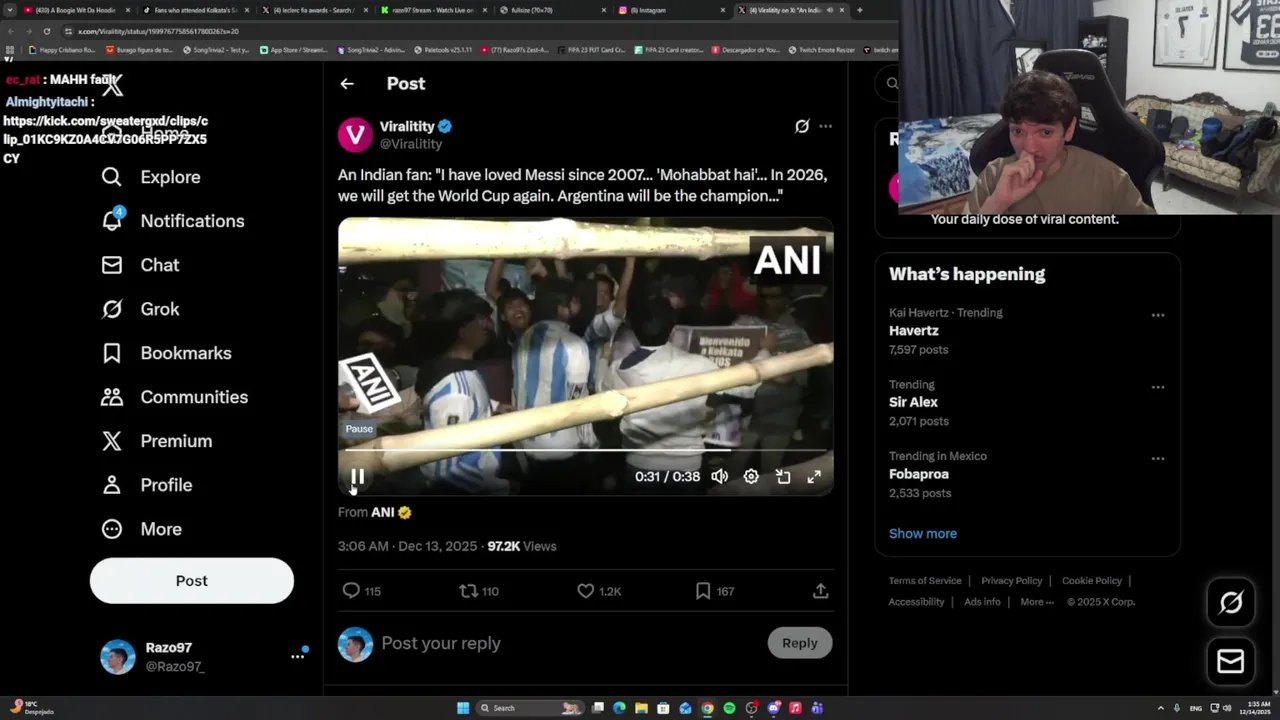Screen dimensions: 1280x720
Task: Open Grok in the sidebar
Action: pyautogui.click(x=140, y=309)
